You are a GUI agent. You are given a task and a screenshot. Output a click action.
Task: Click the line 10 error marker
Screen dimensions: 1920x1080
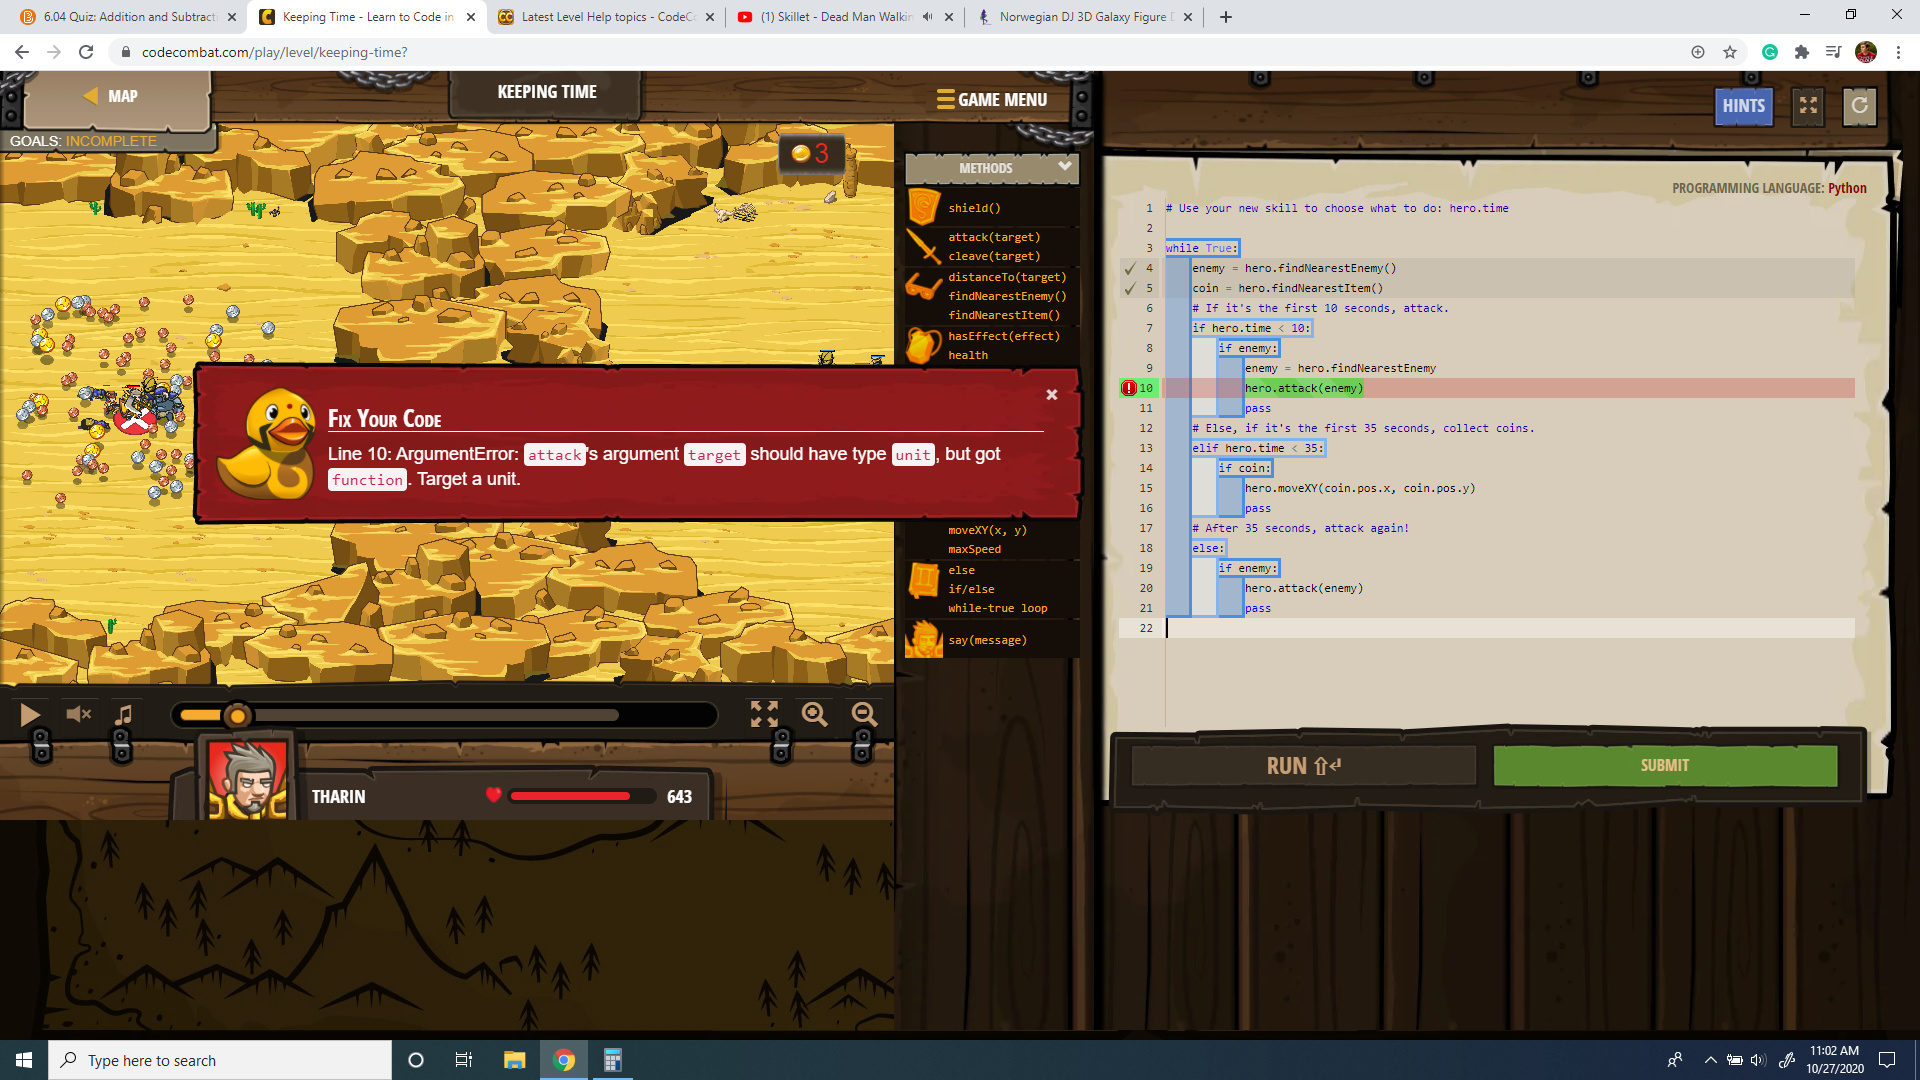pyautogui.click(x=1129, y=388)
